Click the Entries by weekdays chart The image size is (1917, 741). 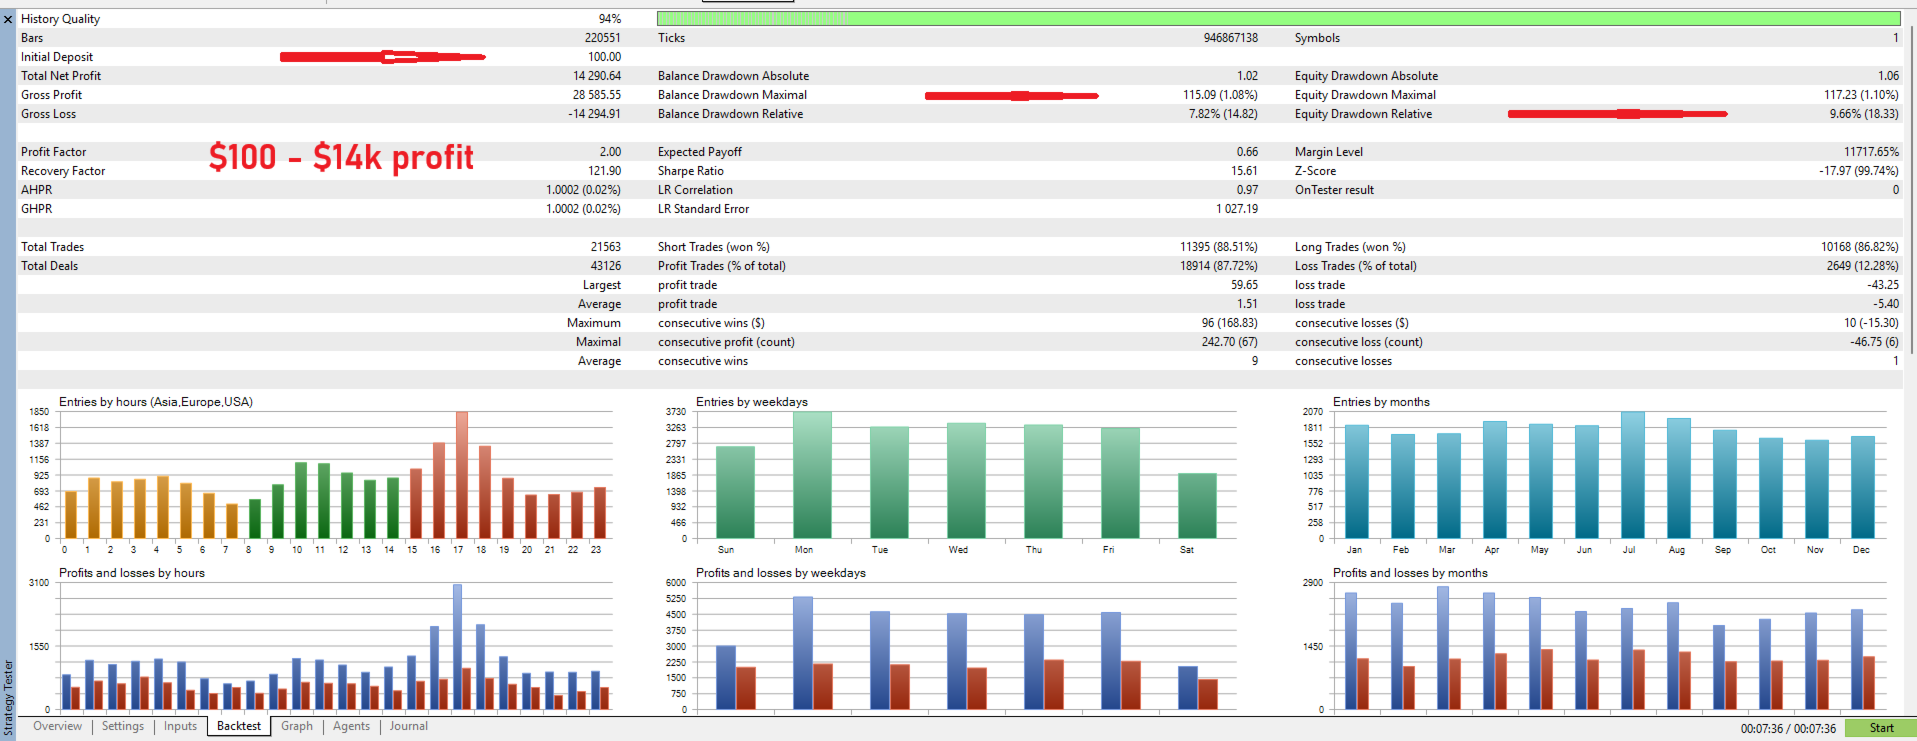(953, 473)
